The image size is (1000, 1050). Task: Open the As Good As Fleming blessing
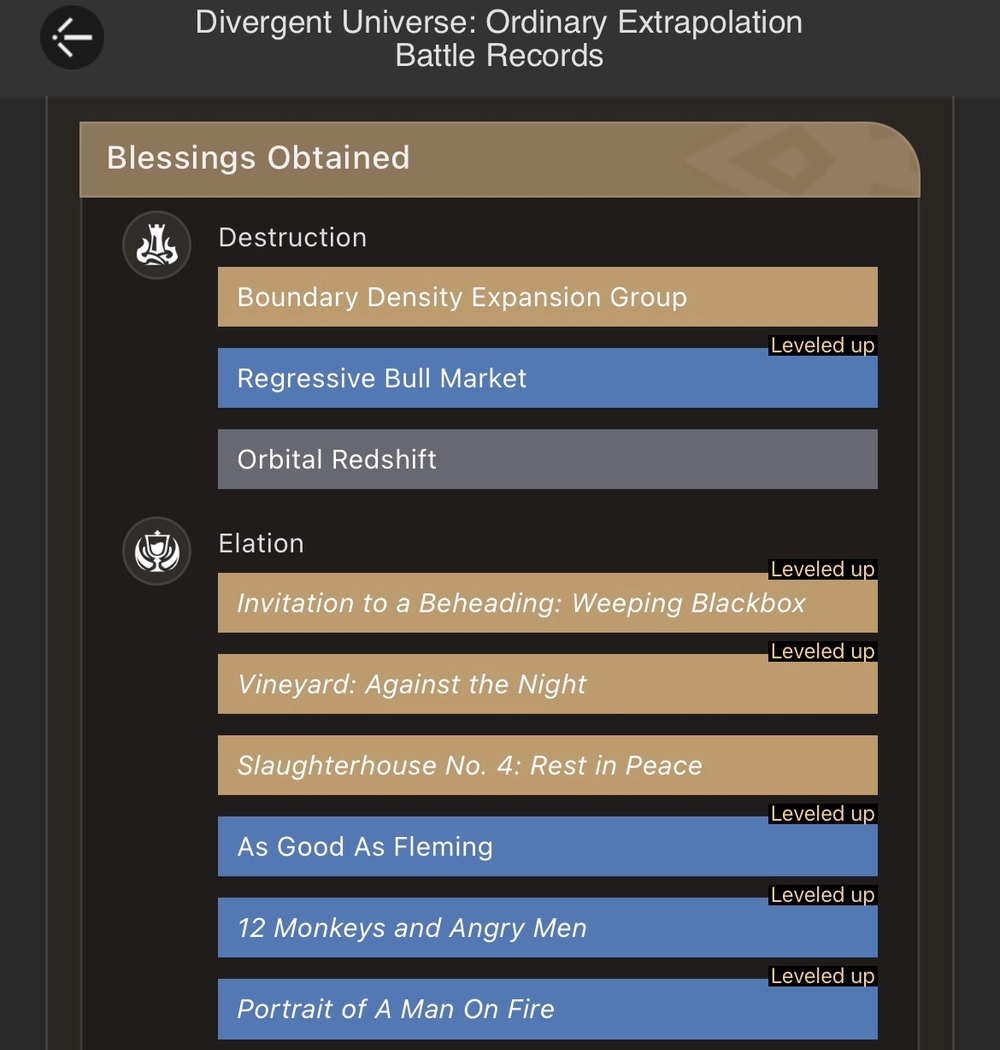[547, 848]
